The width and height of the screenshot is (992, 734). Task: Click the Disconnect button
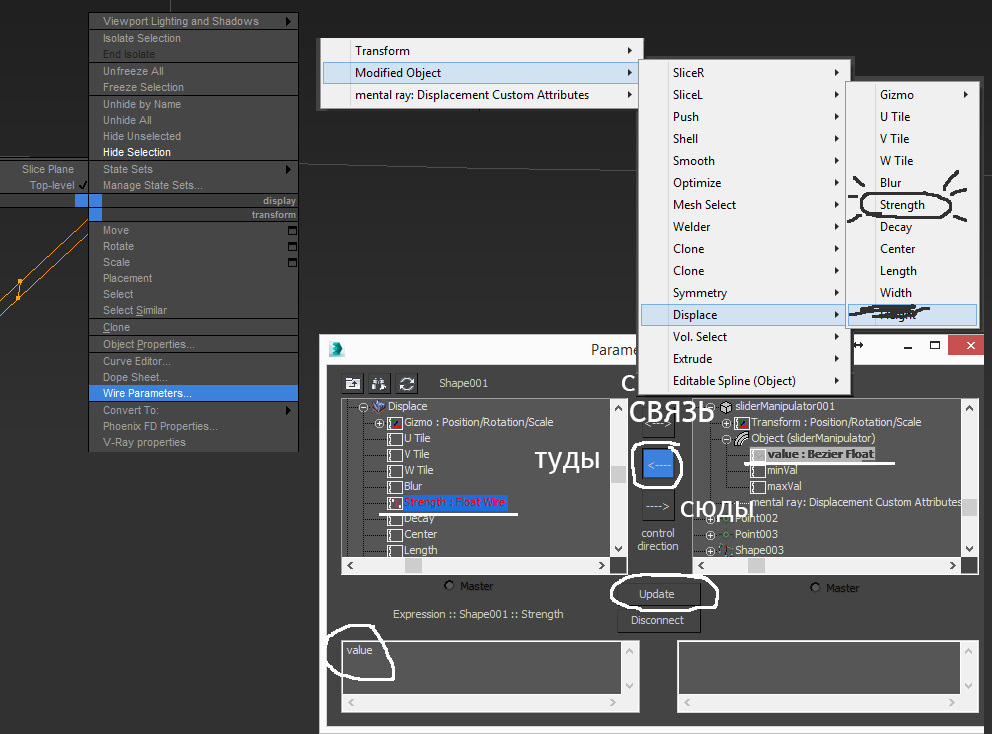click(657, 620)
